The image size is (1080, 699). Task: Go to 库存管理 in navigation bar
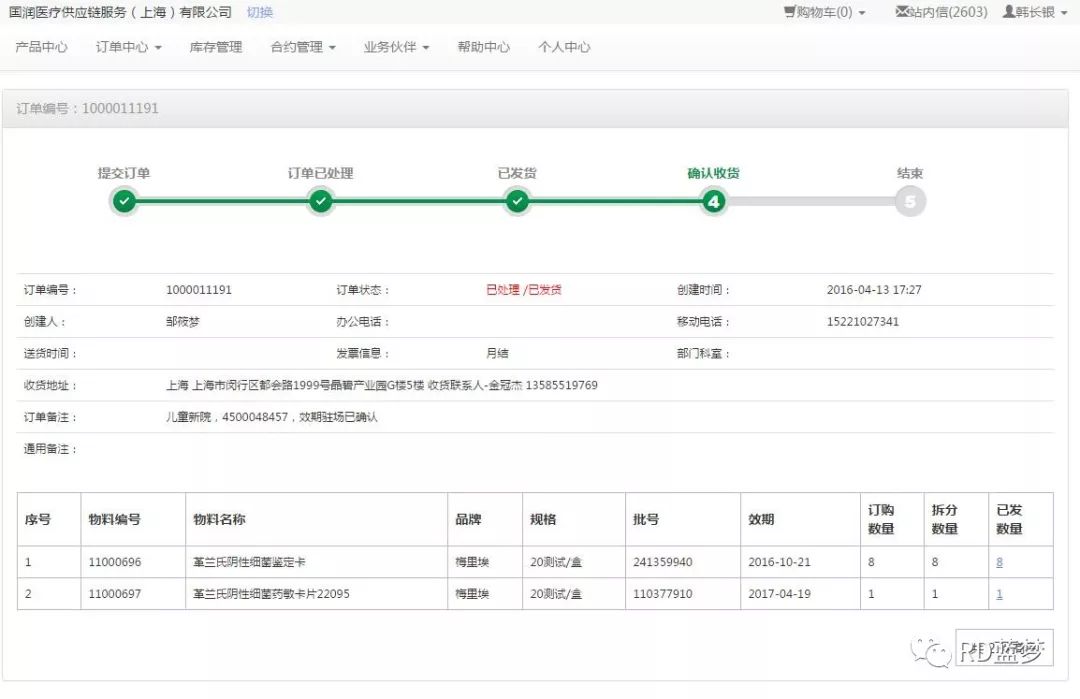(216, 47)
